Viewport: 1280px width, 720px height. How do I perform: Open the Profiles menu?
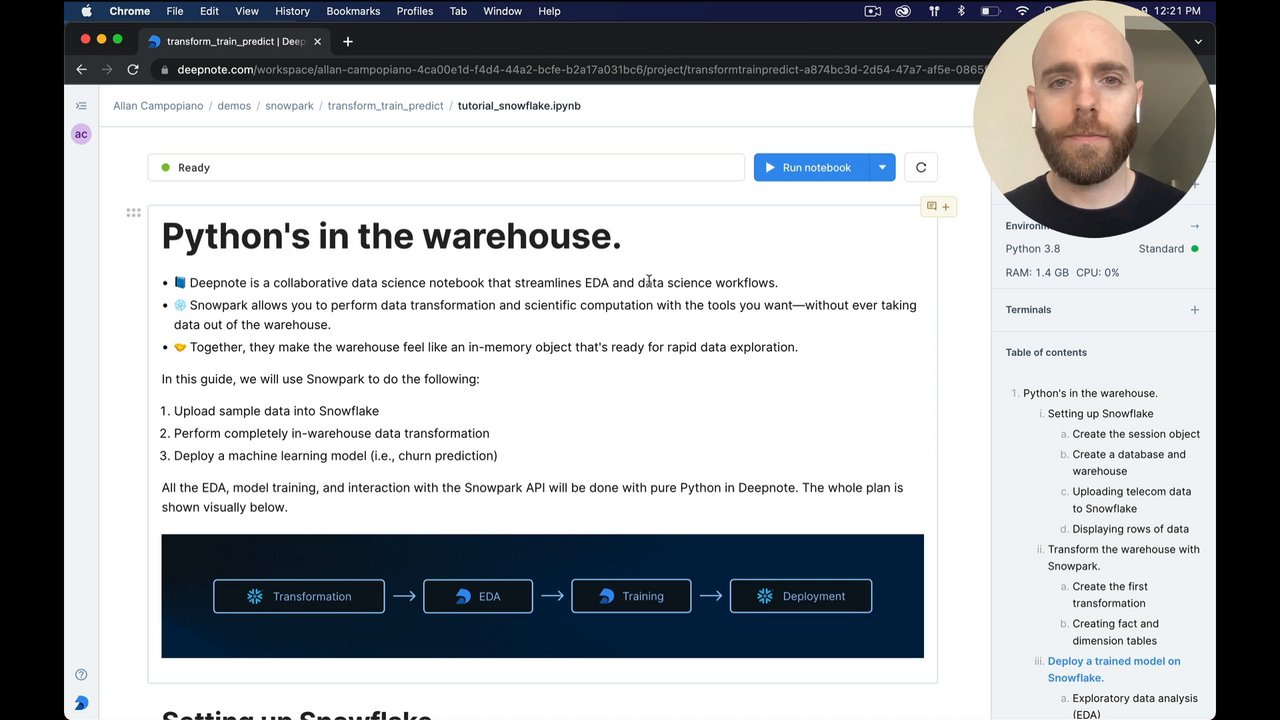tap(414, 11)
